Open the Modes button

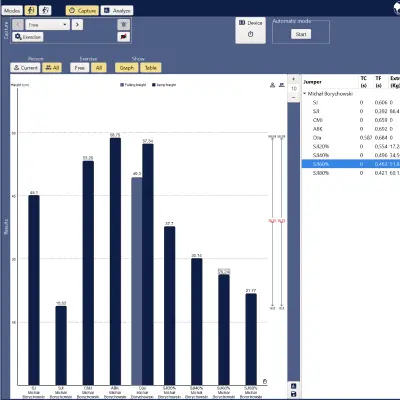click(x=12, y=11)
